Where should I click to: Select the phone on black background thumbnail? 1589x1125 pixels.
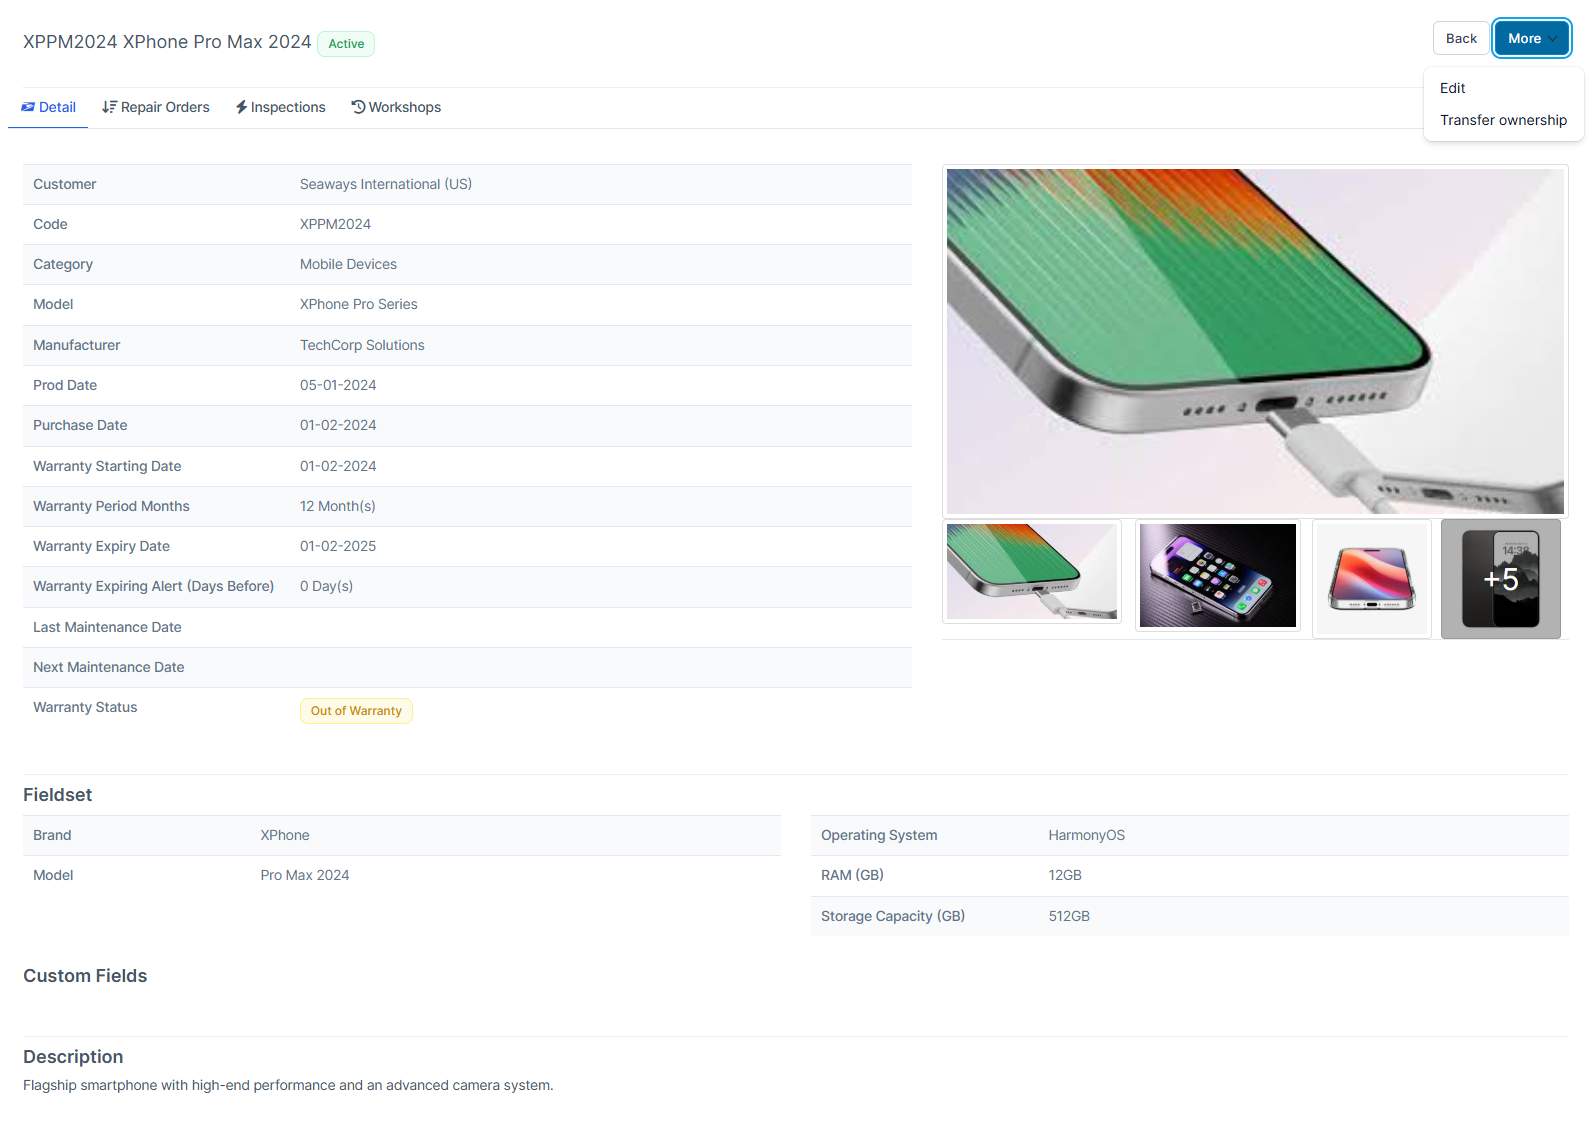coord(1218,576)
